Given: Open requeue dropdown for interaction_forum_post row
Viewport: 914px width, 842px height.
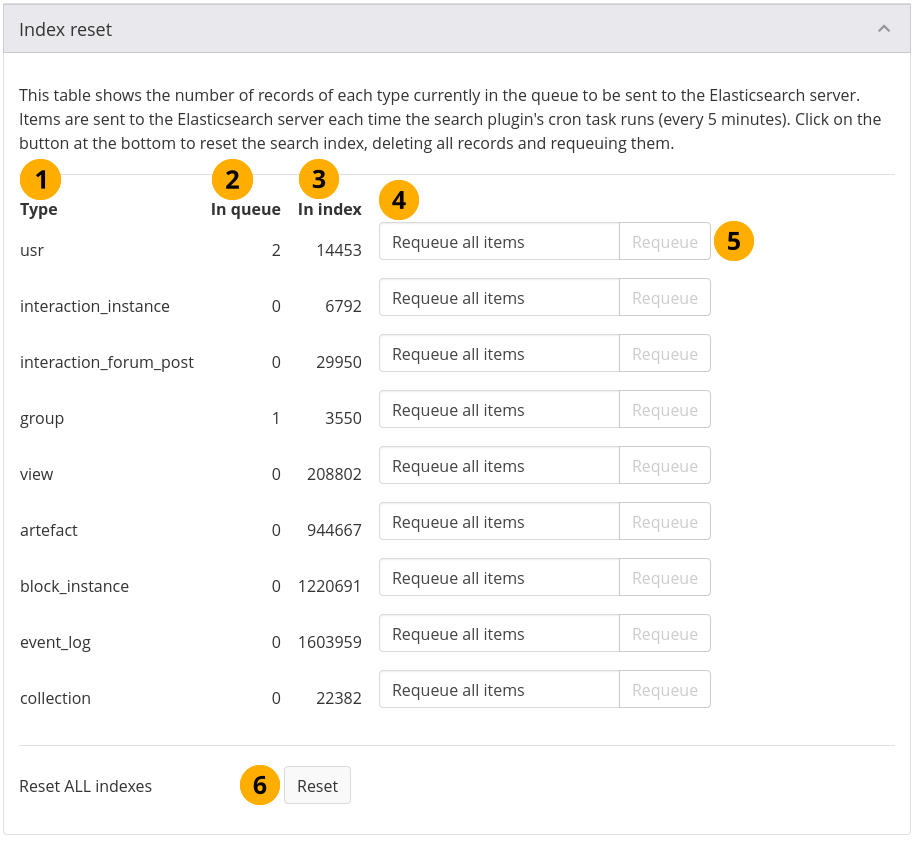Looking at the screenshot, I should (x=499, y=354).
